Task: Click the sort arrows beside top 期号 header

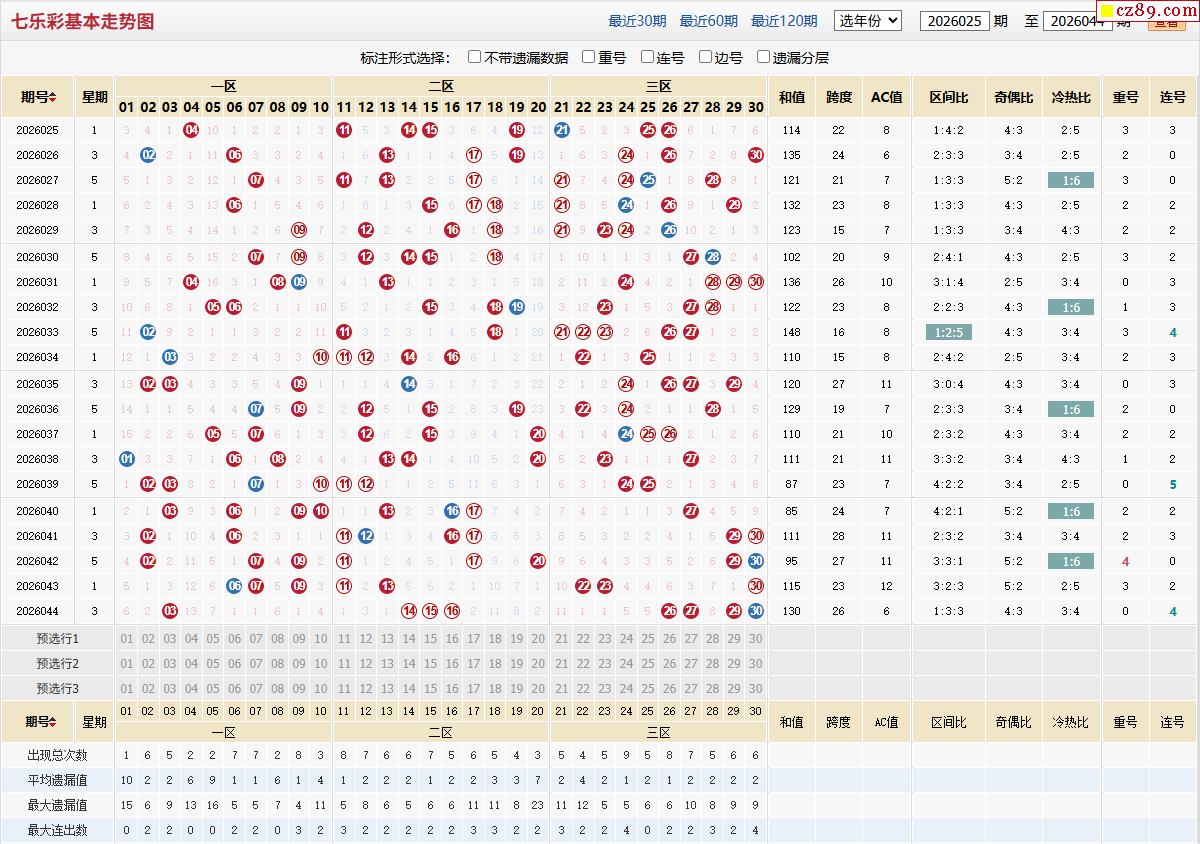Action: (x=53, y=98)
